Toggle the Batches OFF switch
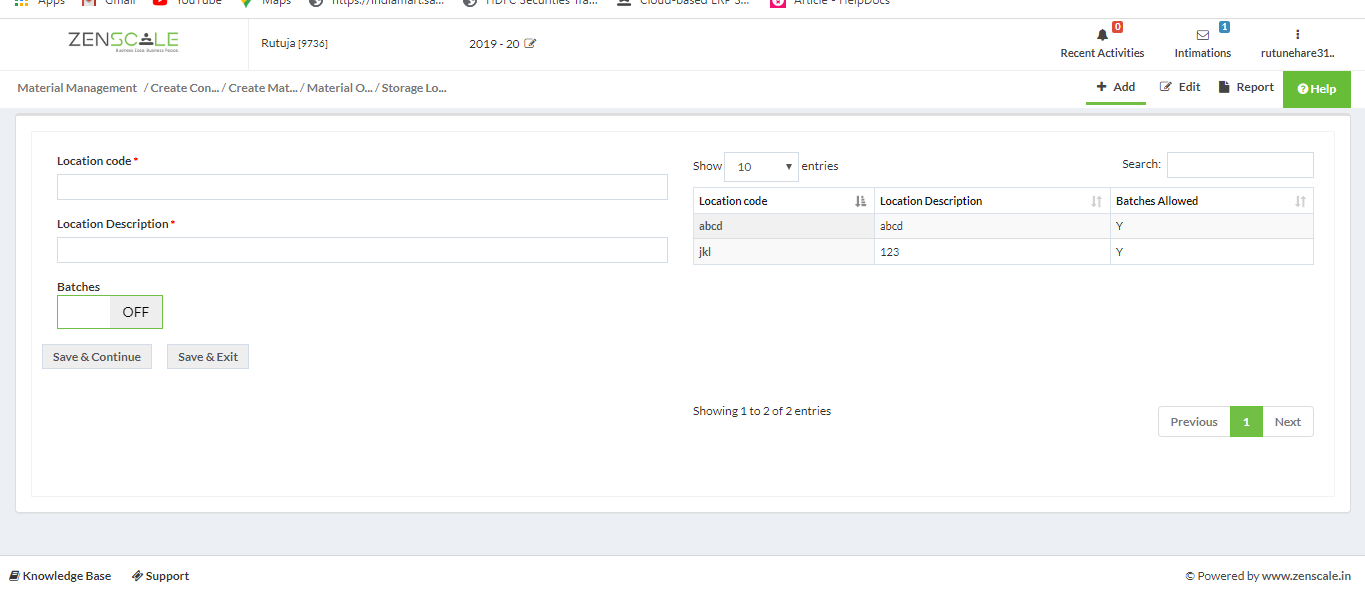1365x591 pixels. [110, 312]
